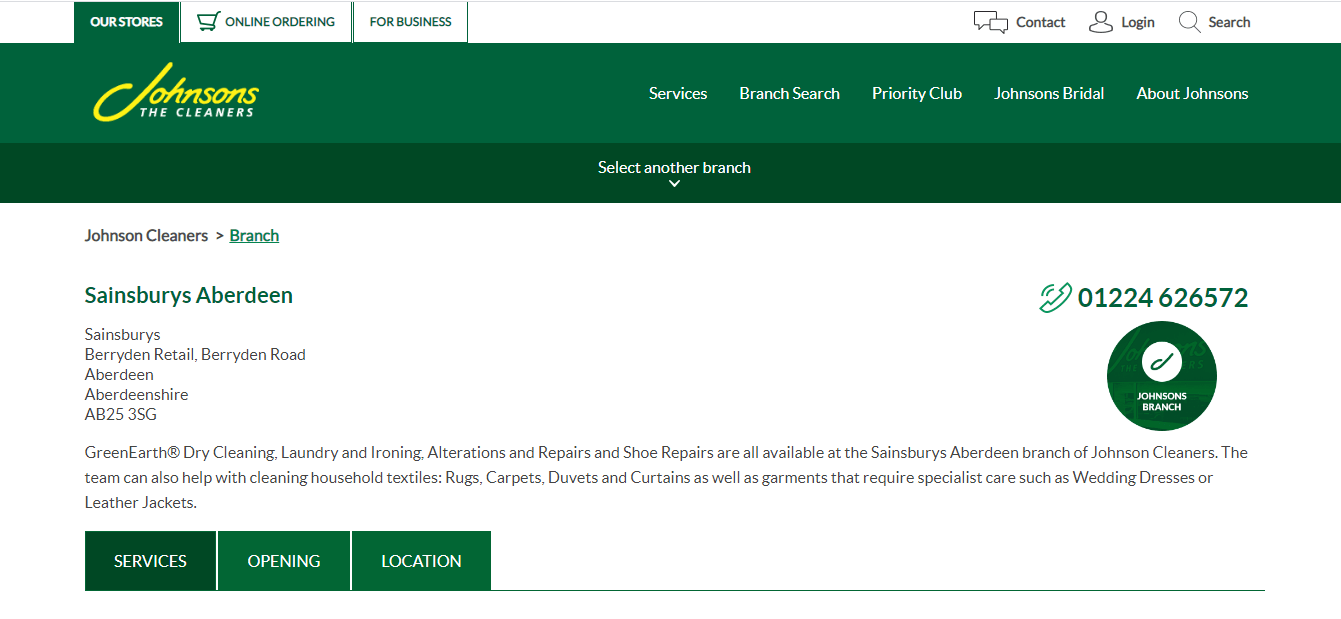Screen dimensions: 1341x619
Task: Switch to the Our Stores tab
Action: point(126,22)
